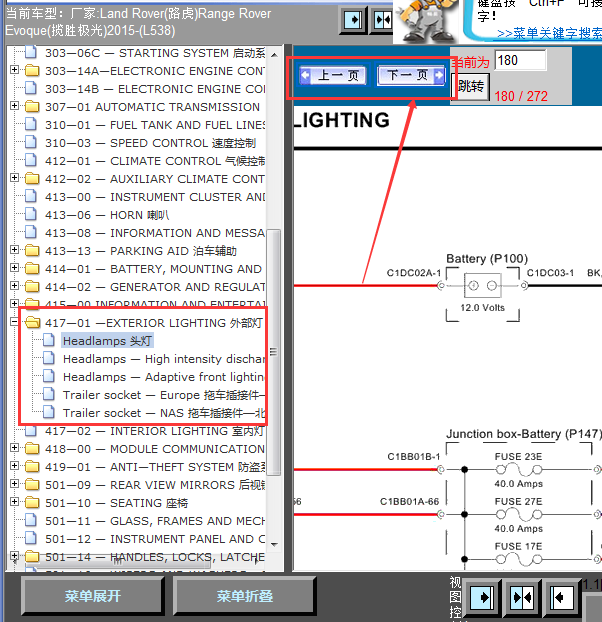
Task: Click the tree scrollbar up arrow
Action: tap(274, 55)
